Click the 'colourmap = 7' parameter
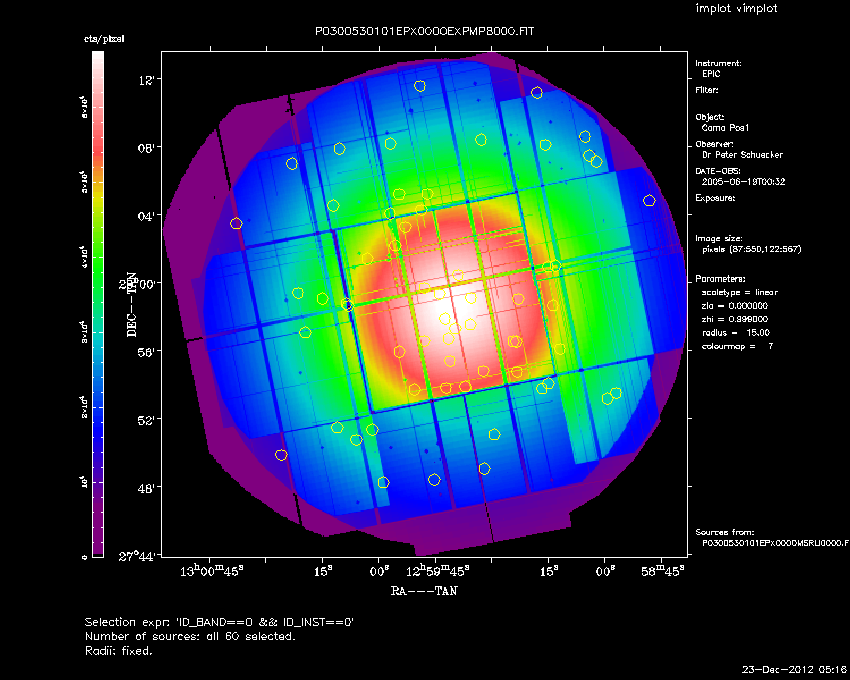The height and width of the screenshot is (680, 850). coord(737,347)
